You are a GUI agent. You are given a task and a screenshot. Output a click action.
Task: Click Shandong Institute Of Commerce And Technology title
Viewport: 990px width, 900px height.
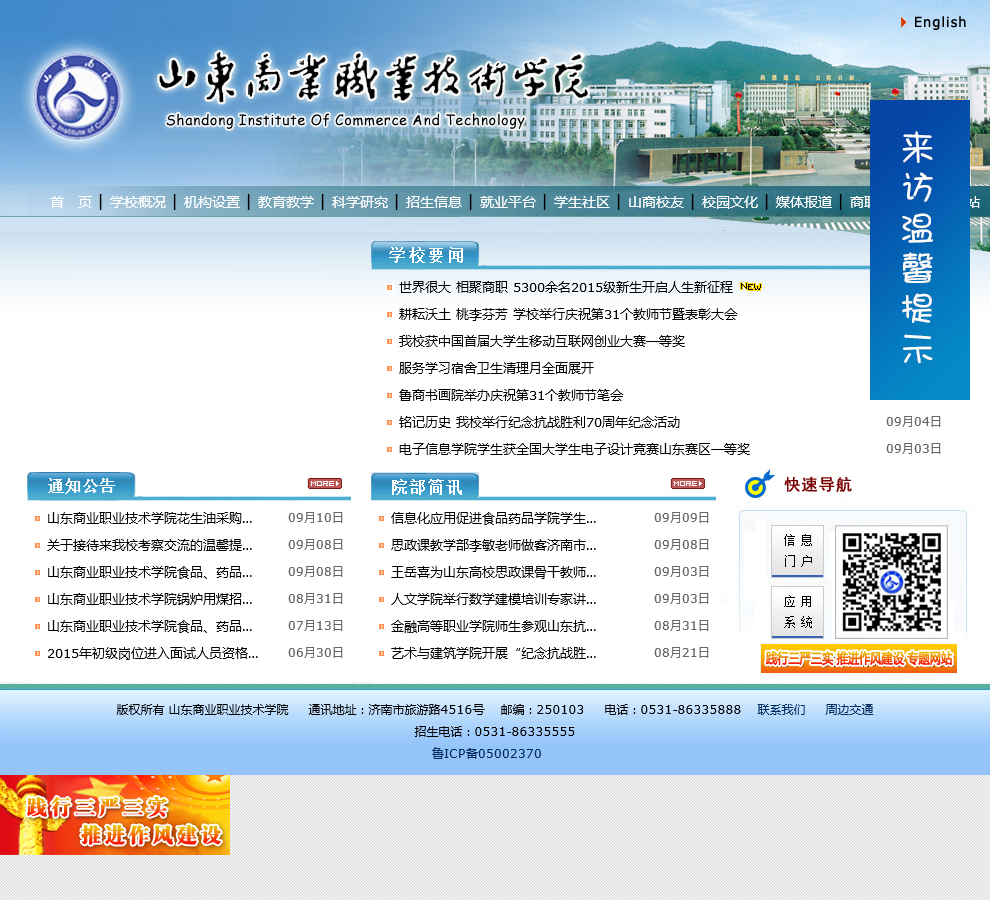pos(345,120)
